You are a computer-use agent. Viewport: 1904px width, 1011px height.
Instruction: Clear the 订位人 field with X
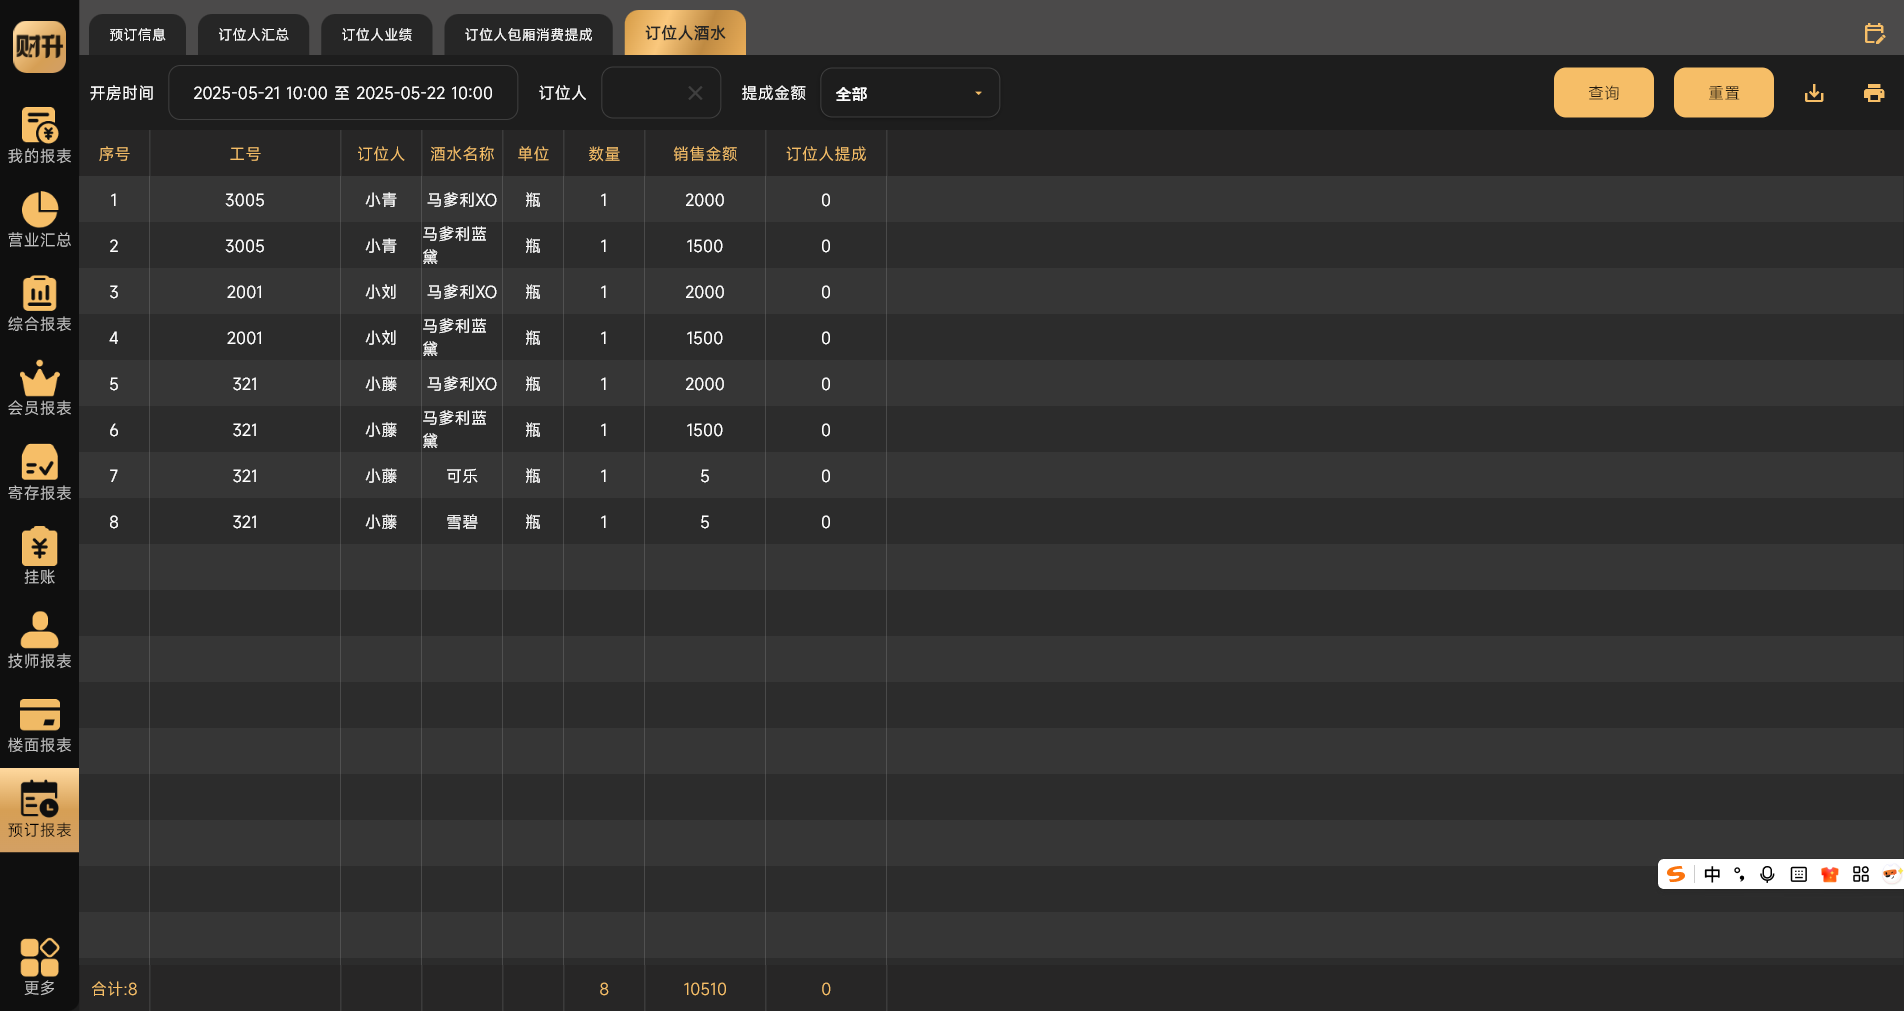tap(695, 93)
